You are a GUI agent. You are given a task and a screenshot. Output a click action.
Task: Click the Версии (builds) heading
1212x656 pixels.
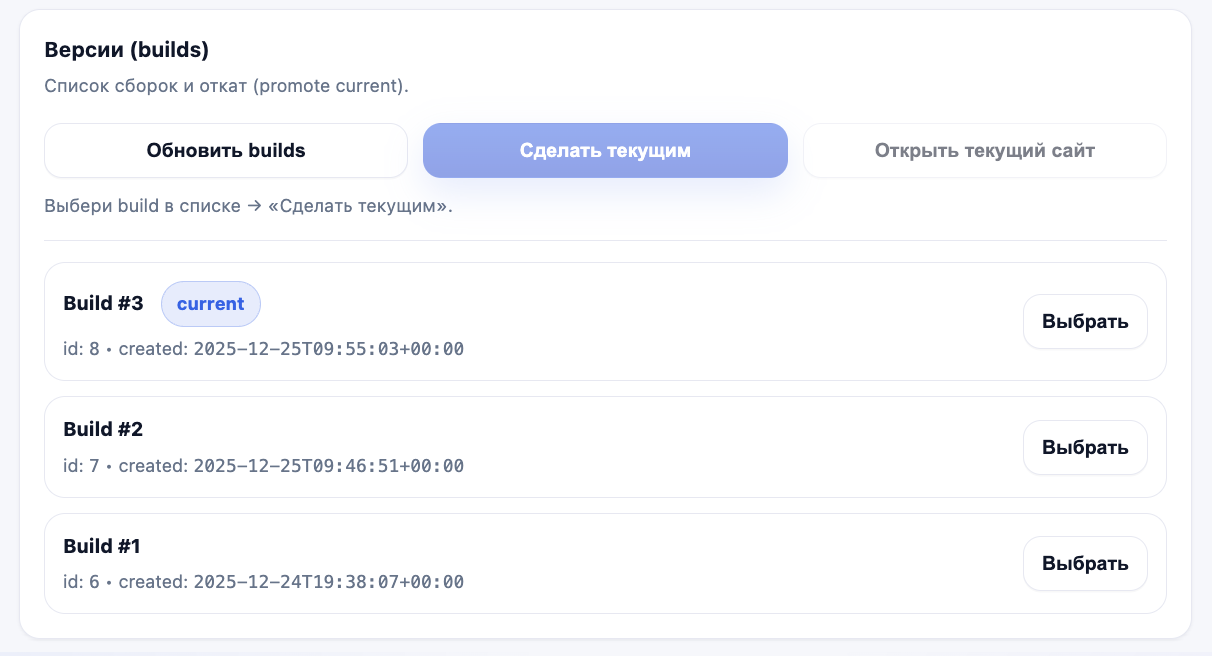[126, 50]
